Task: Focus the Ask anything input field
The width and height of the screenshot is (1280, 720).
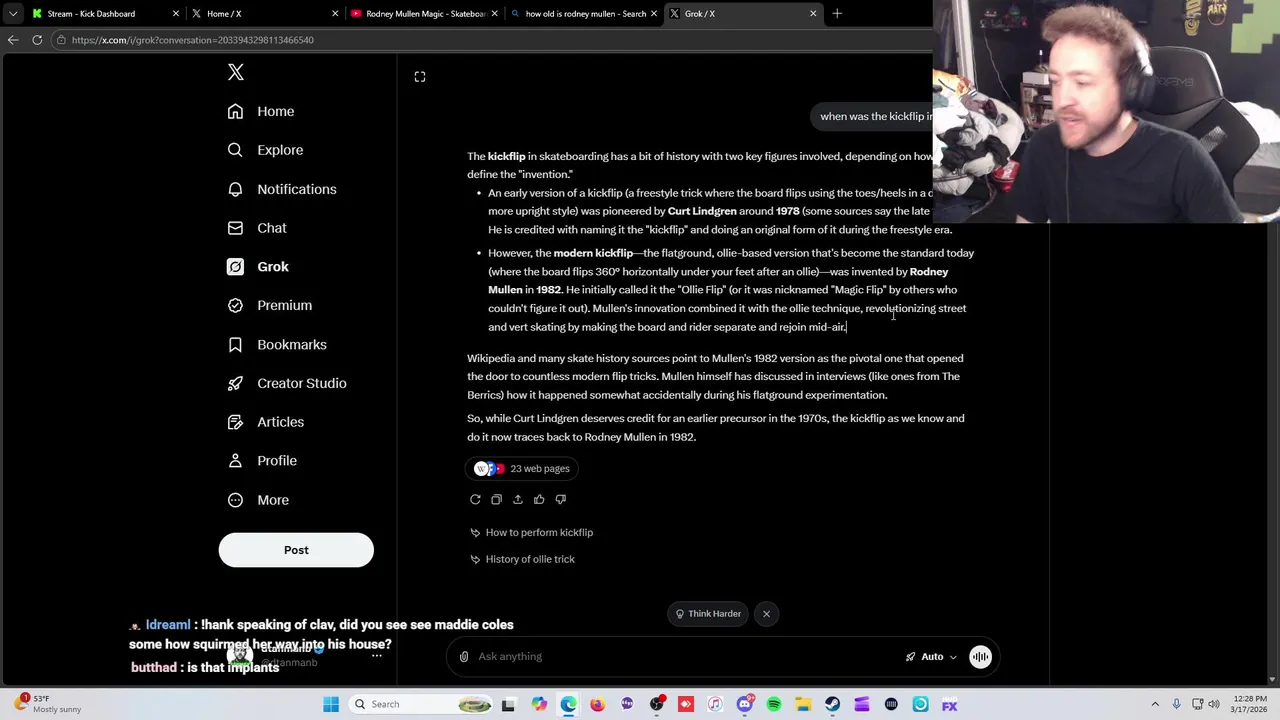Action: click(x=685, y=657)
